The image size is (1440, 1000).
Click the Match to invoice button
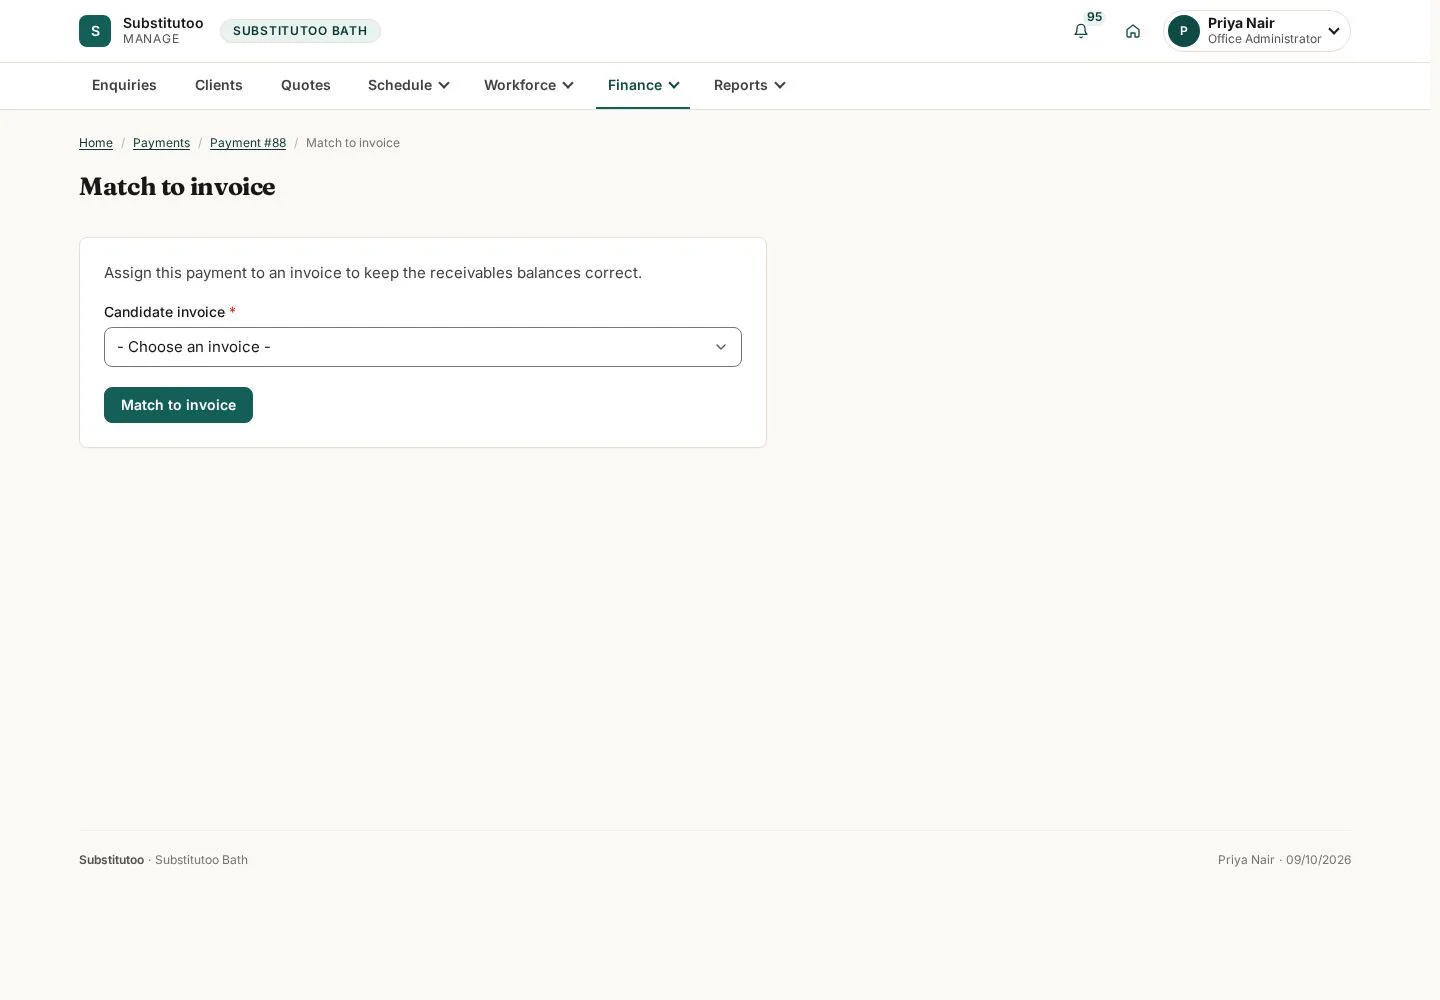point(178,405)
